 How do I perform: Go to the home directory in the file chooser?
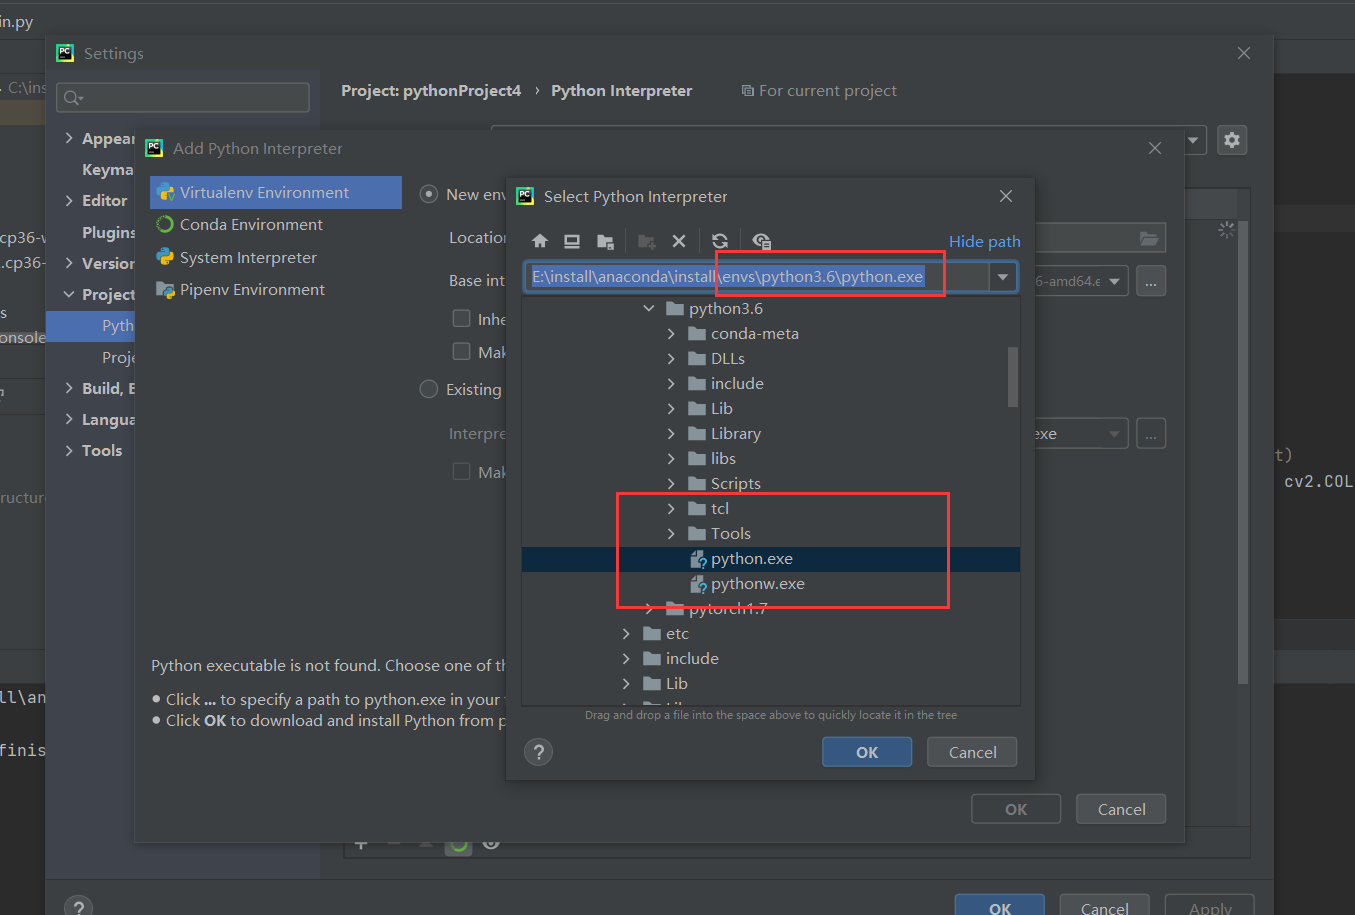click(x=540, y=241)
